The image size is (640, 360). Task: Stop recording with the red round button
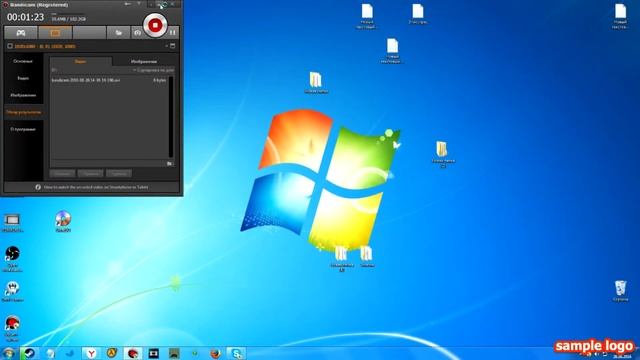(x=155, y=25)
